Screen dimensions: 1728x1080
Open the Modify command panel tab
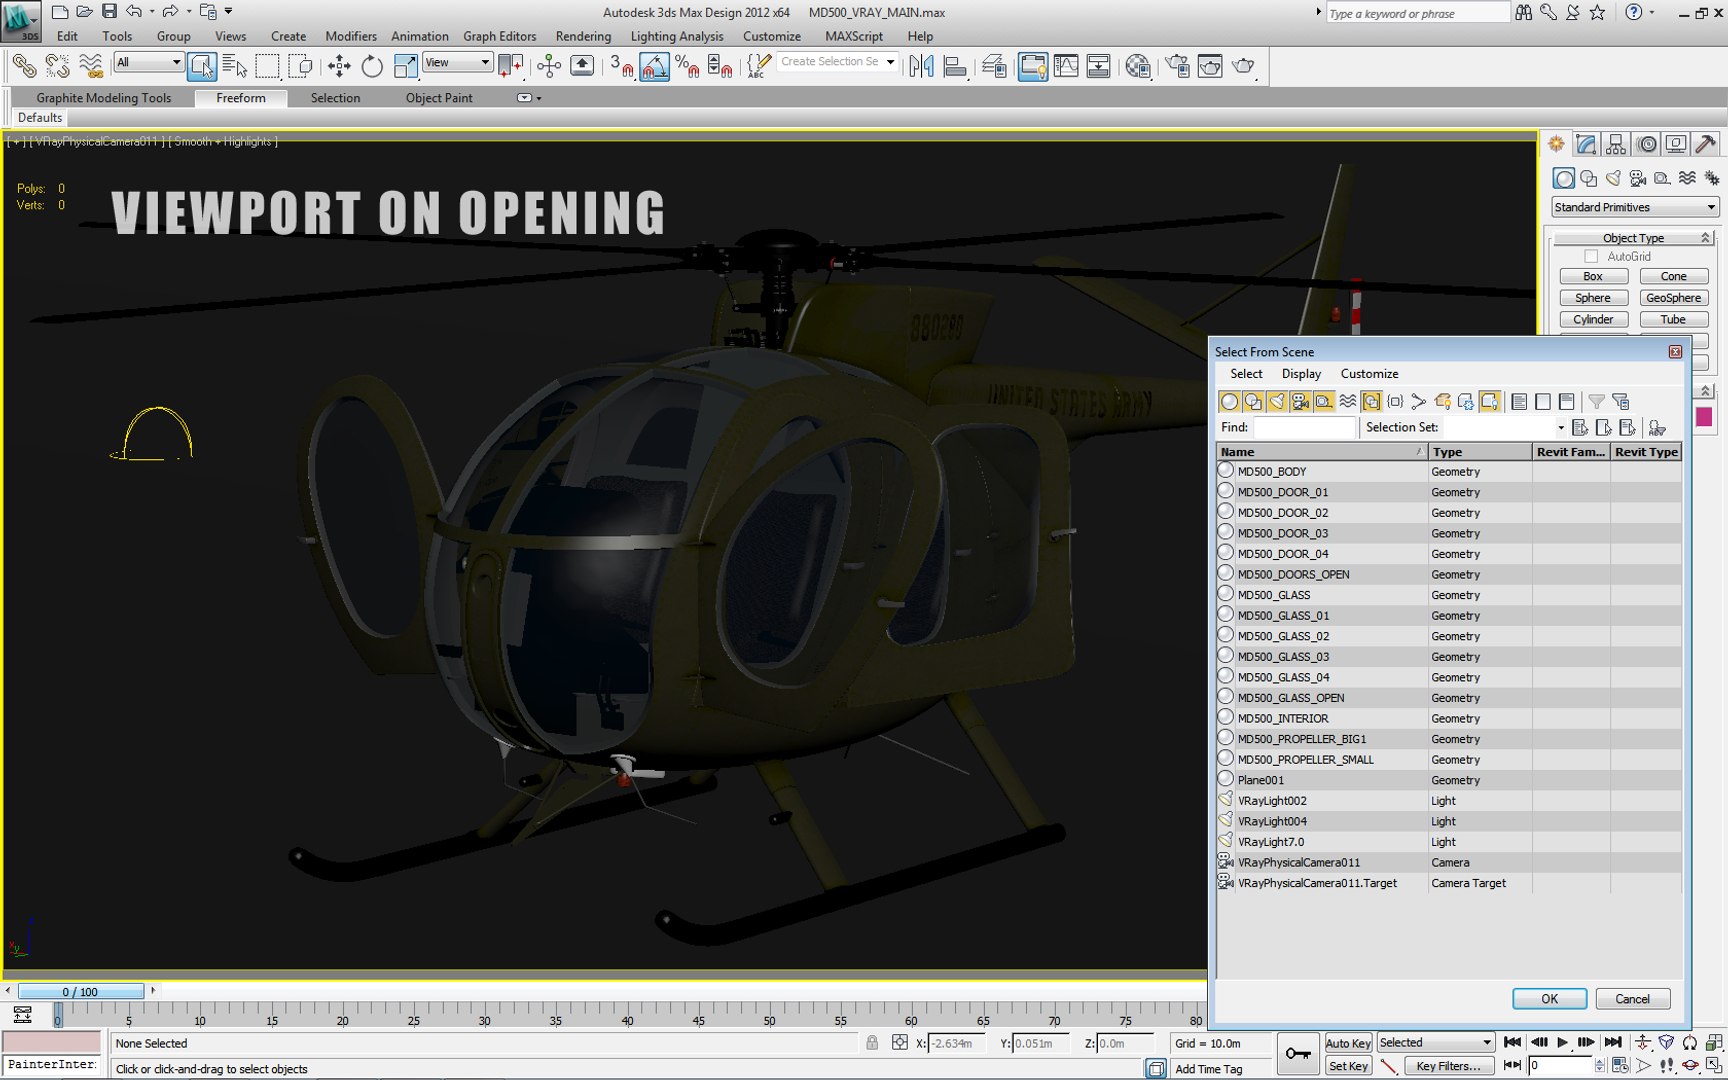coord(1586,144)
